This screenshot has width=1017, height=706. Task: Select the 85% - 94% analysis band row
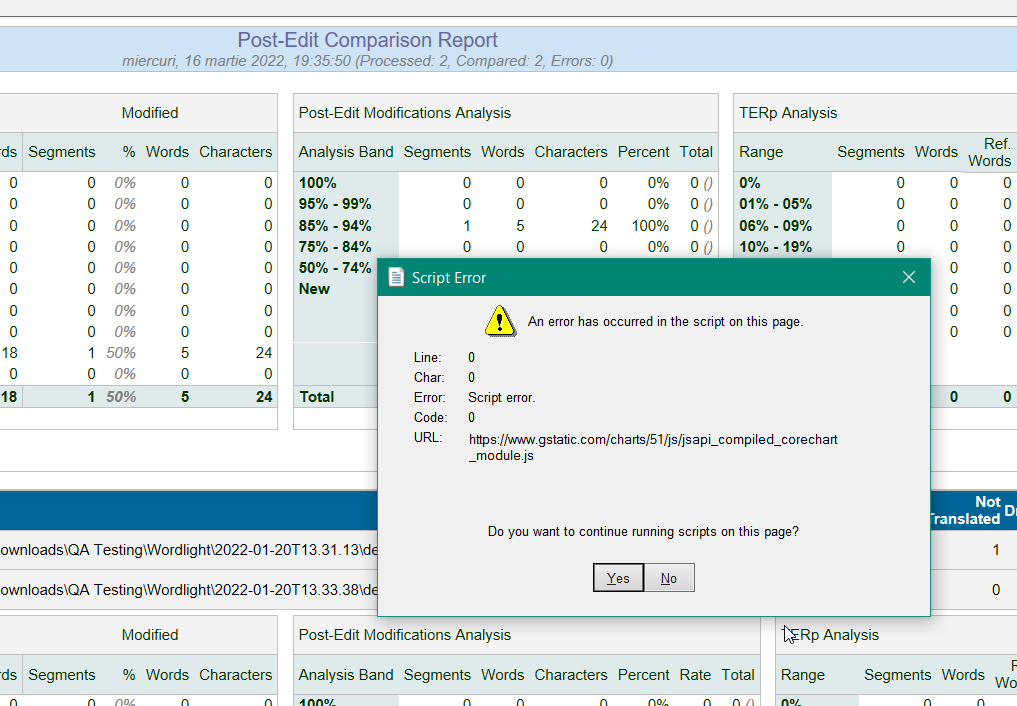334,226
